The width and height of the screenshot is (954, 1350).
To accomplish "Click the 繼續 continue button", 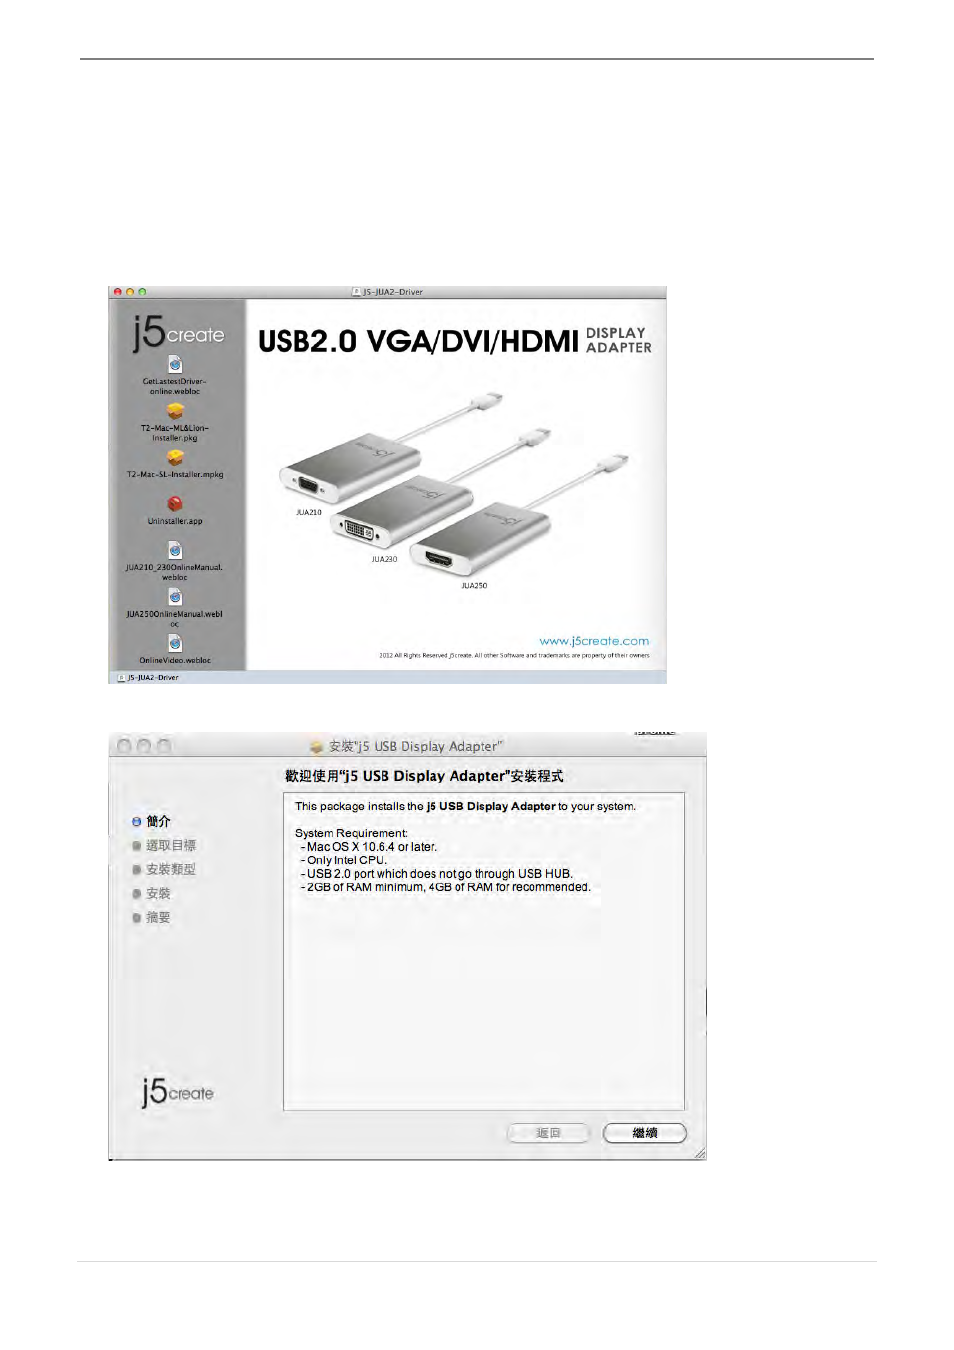I will (645, 1133).
